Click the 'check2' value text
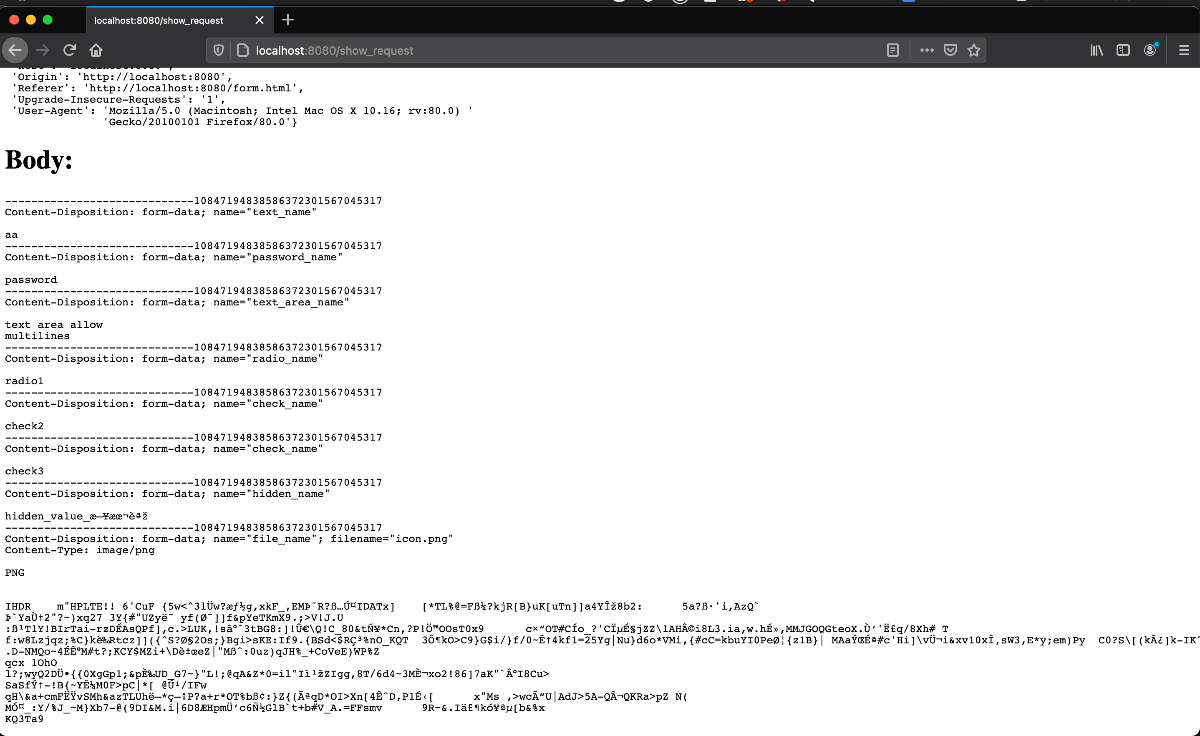Viewport: 1200px width, 736px height. coord(24,426)
